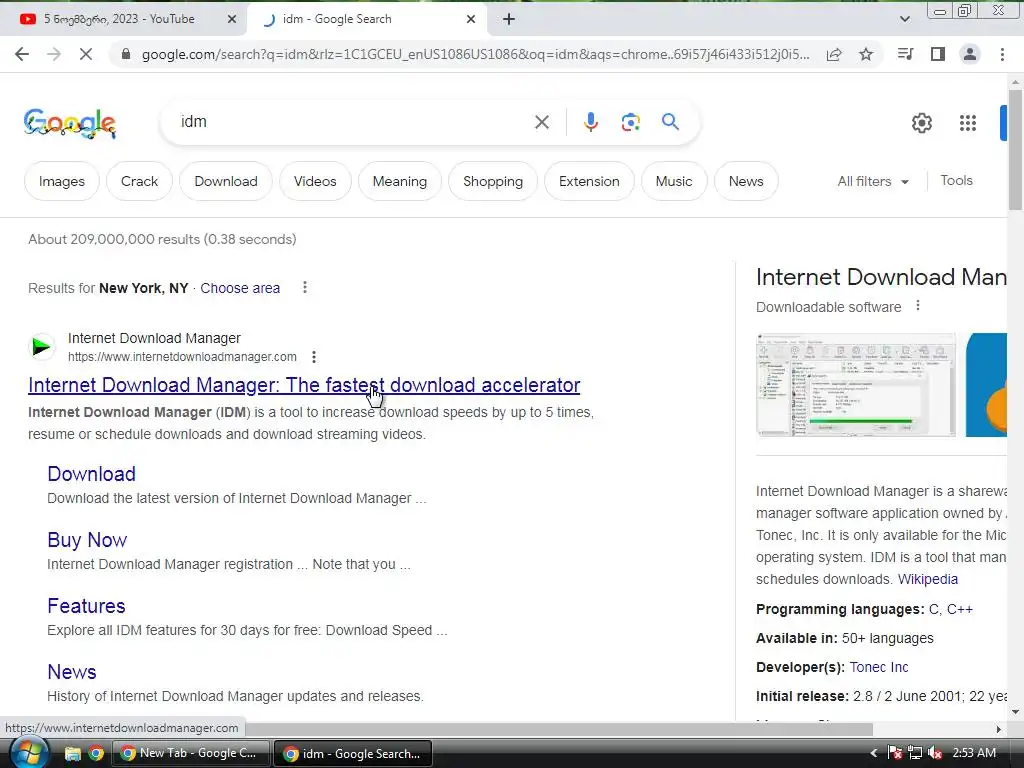Click the Tonec Inc developer link
Viewport: 1024px width, 768px height.
pos(878,667)
